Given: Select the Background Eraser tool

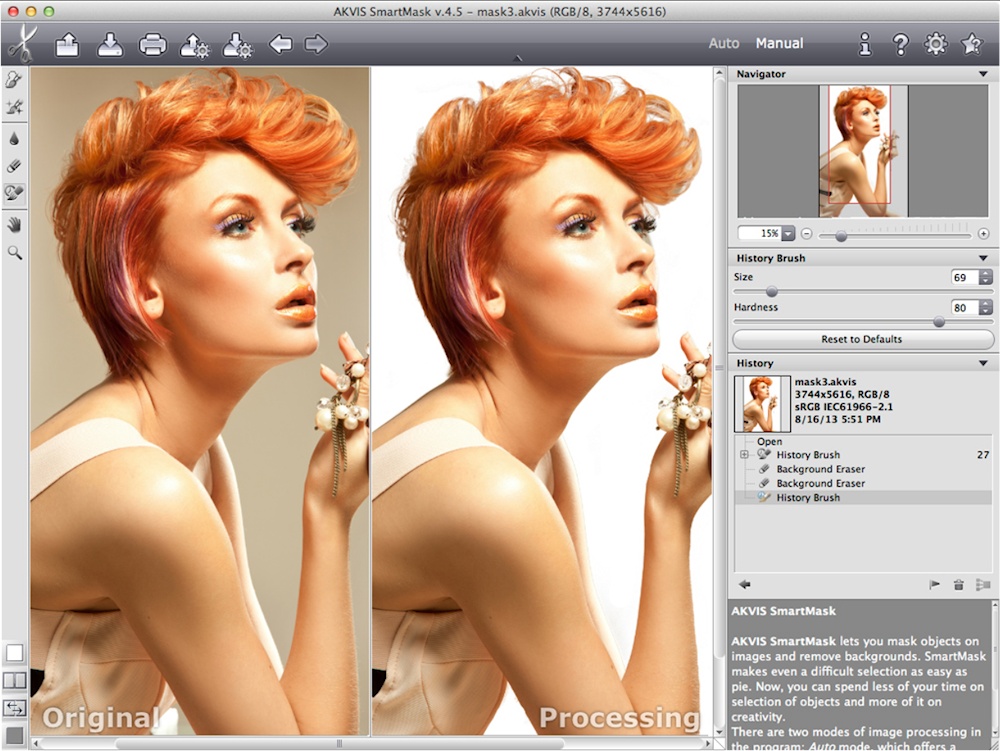Looking at the screenshot, I should (15, 166).
